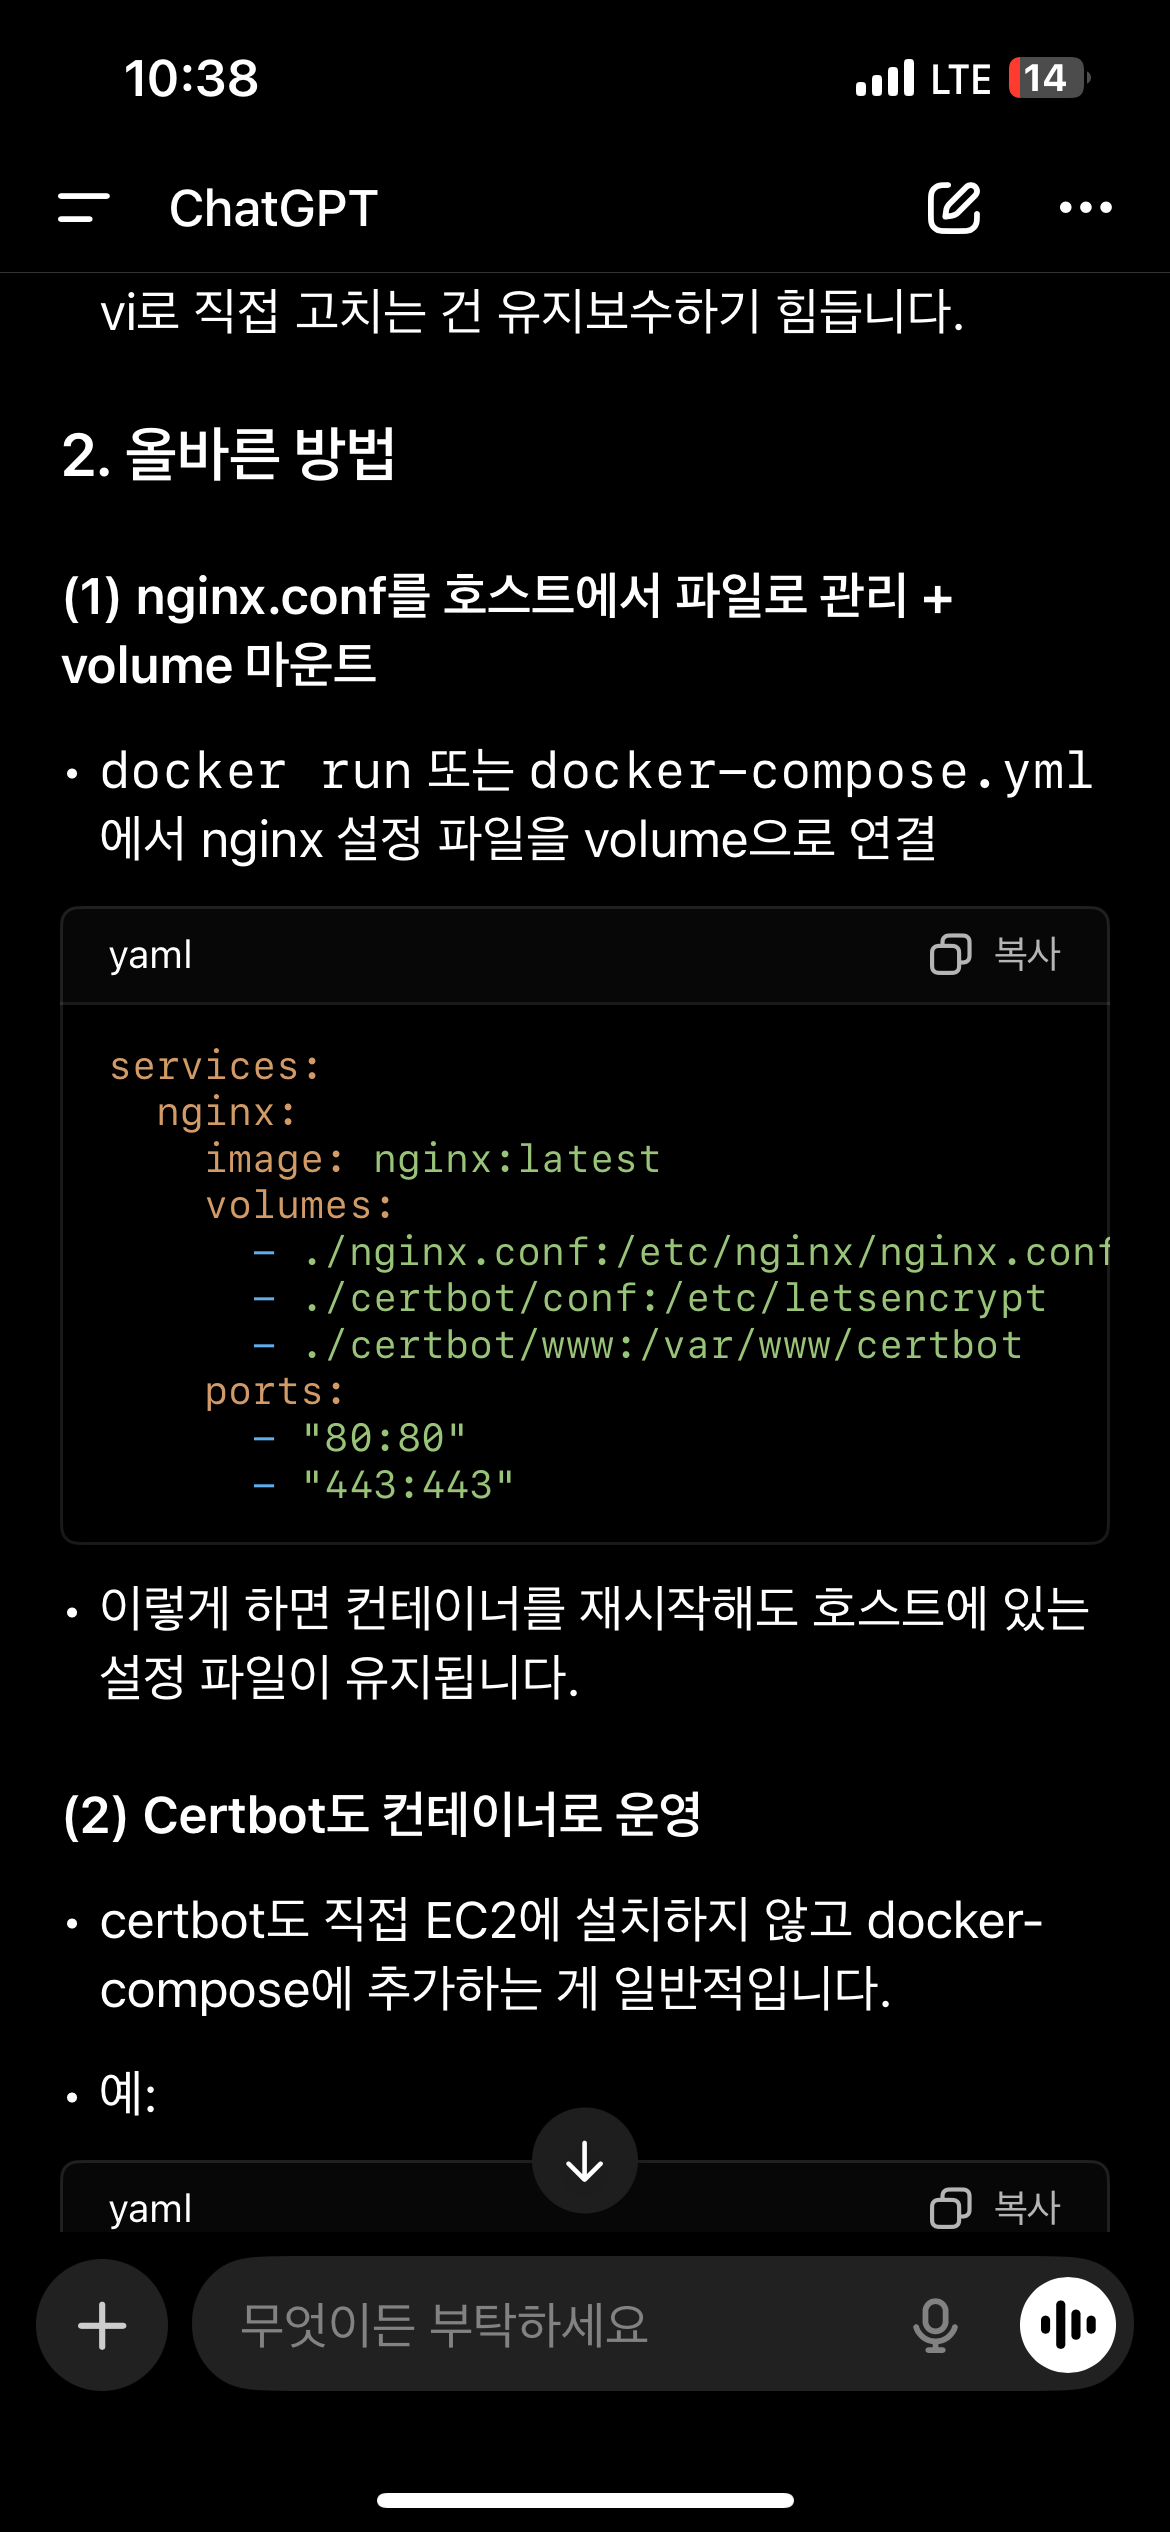
Task: Tap the scroll-to-bottom arrow button
Action: pos(585,2161)
